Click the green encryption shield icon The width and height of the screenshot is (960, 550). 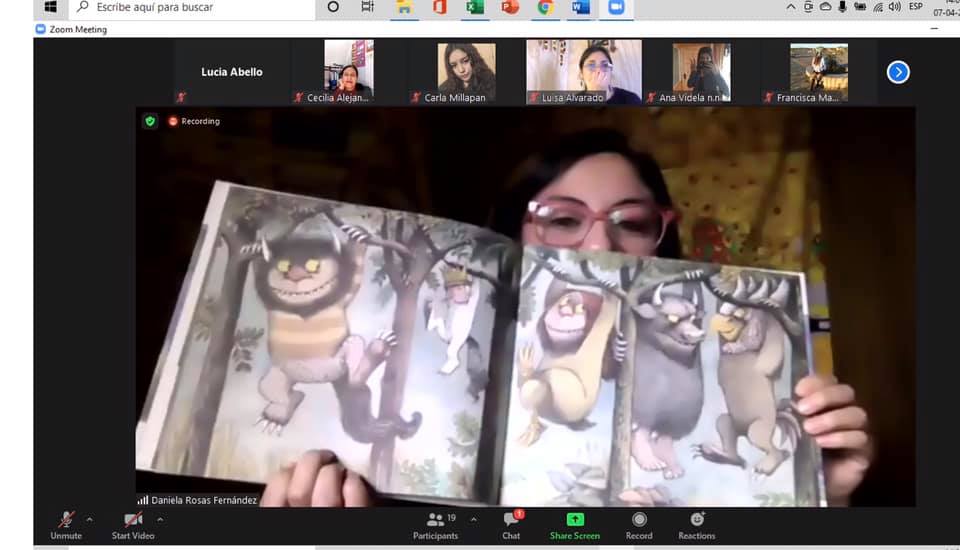[x=150, y=121]
